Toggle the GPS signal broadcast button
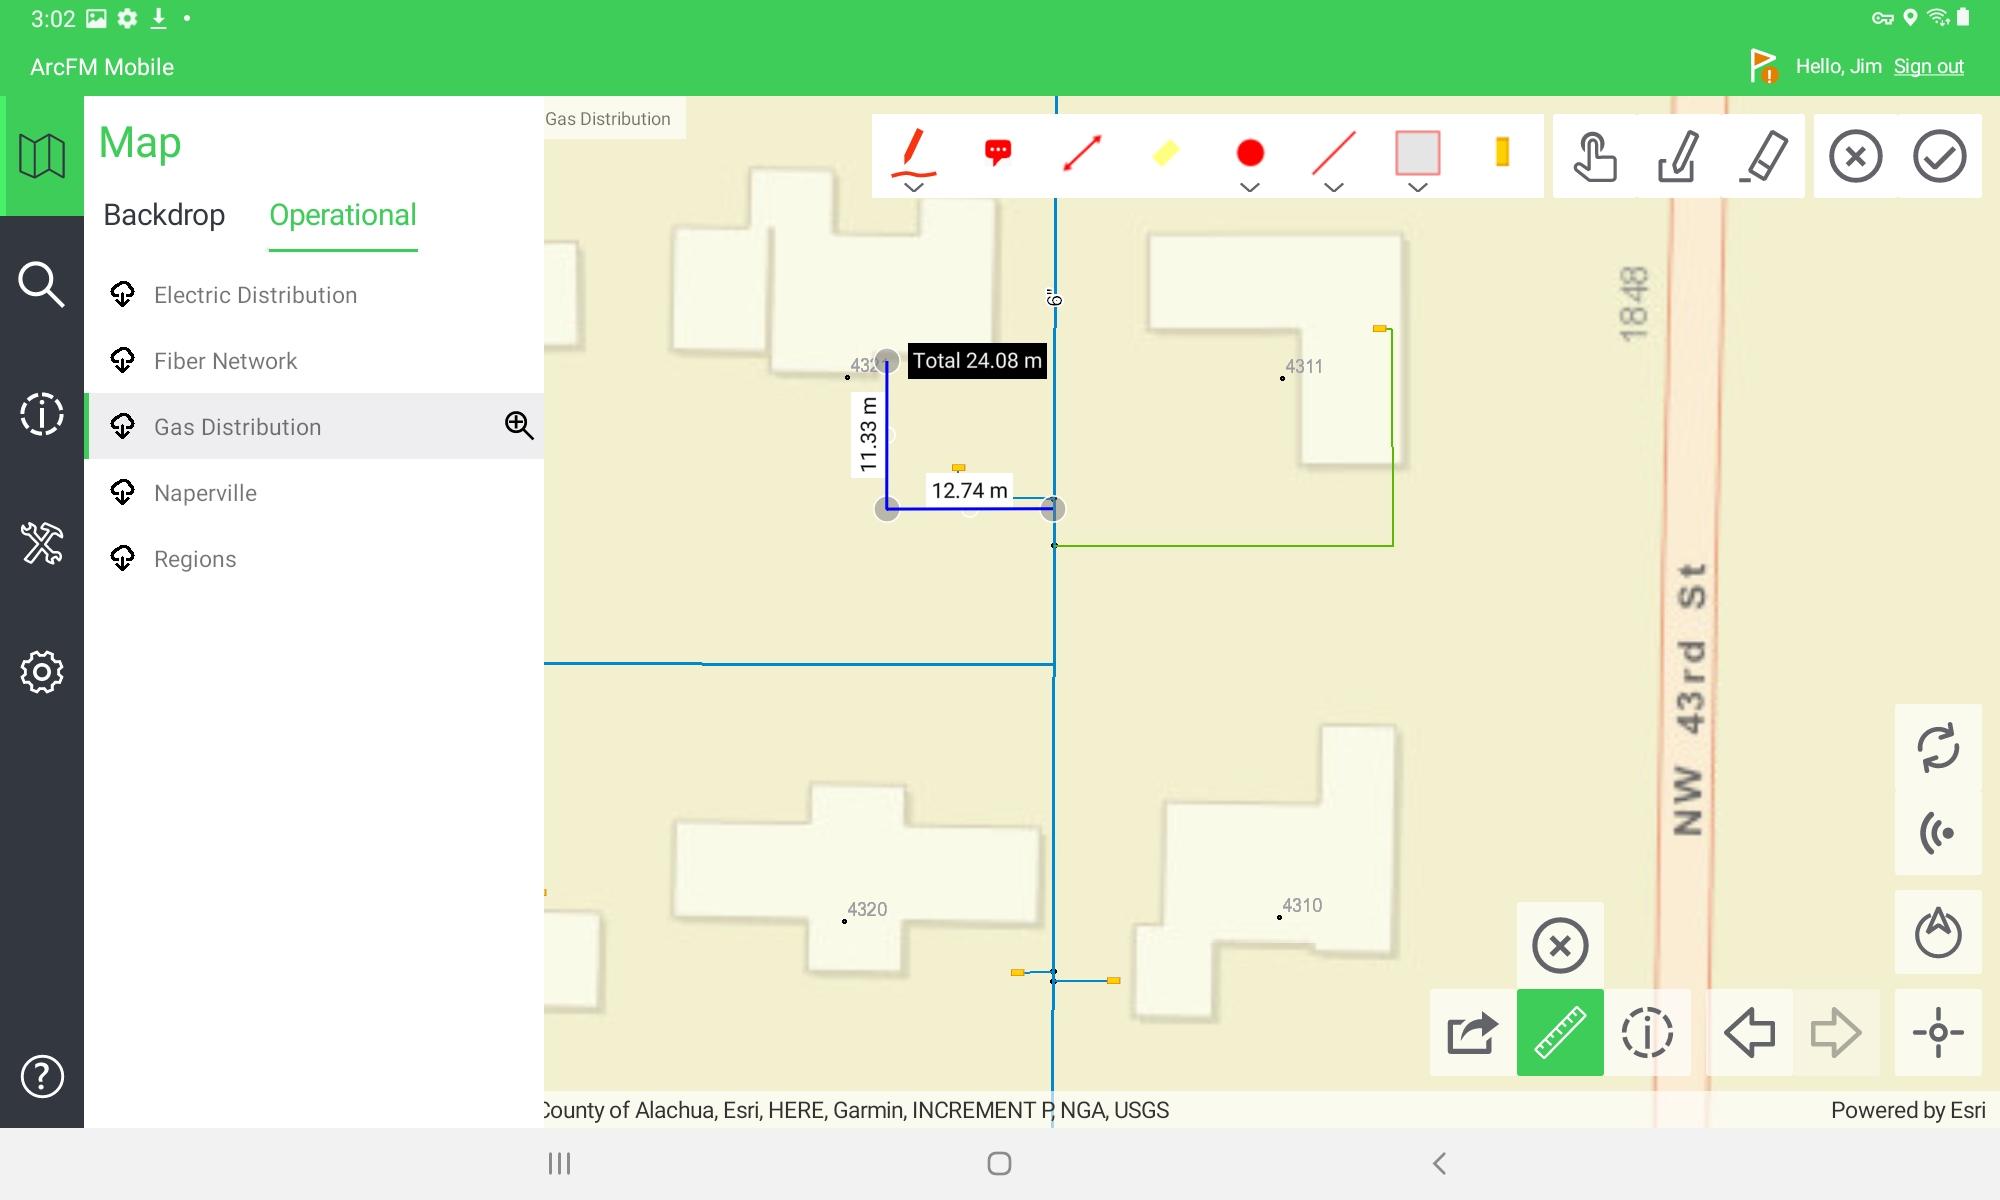The width and height of the screenshot is (2000, 1200). click(x=1938, y=832)
